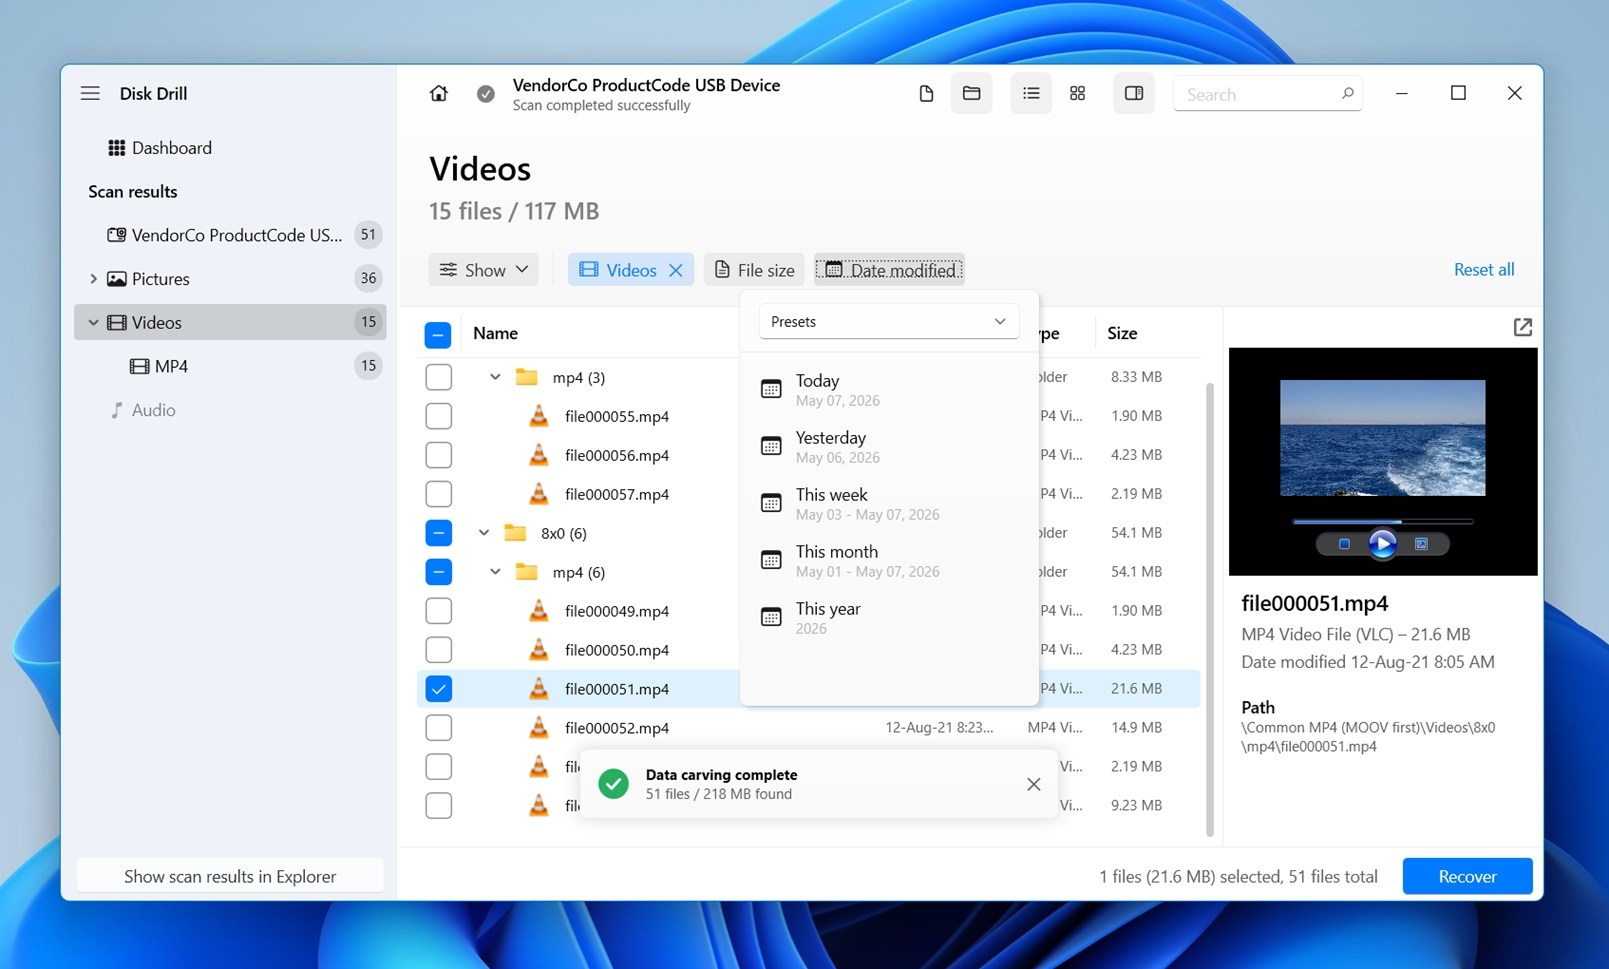Open the Presets dropdown
The height and width of the screenshot is (969, 1609).
click(888, 321)
